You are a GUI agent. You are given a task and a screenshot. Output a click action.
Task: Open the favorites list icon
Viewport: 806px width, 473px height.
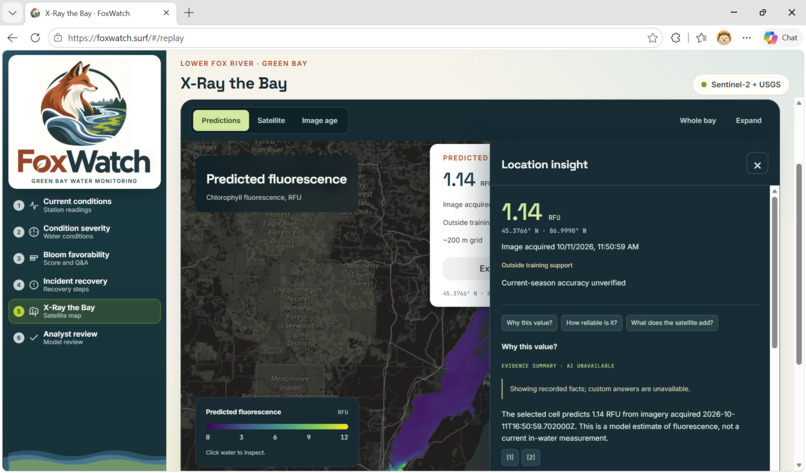[x=701, y=38]
